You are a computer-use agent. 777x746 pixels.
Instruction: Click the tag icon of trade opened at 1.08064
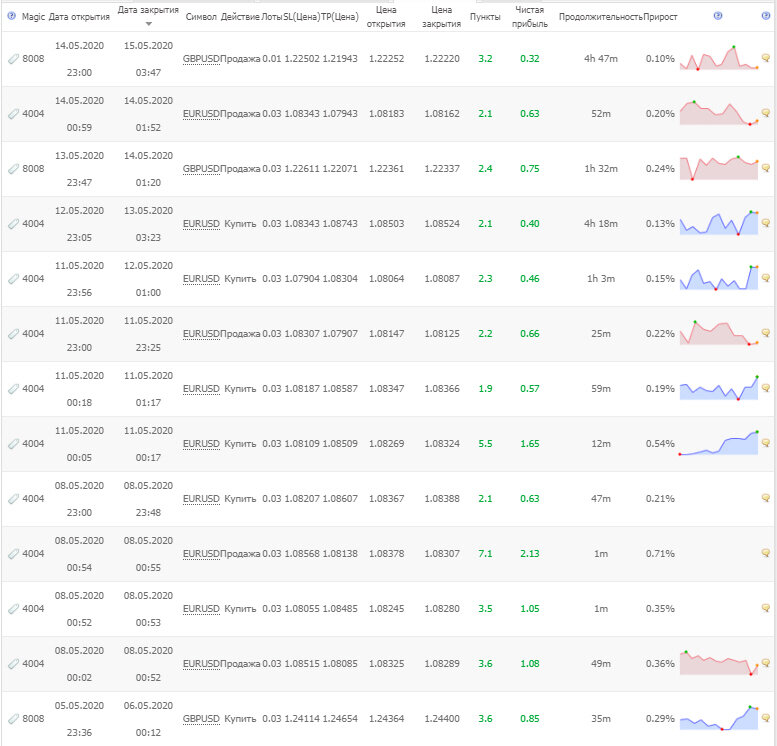tap(13, 279)
